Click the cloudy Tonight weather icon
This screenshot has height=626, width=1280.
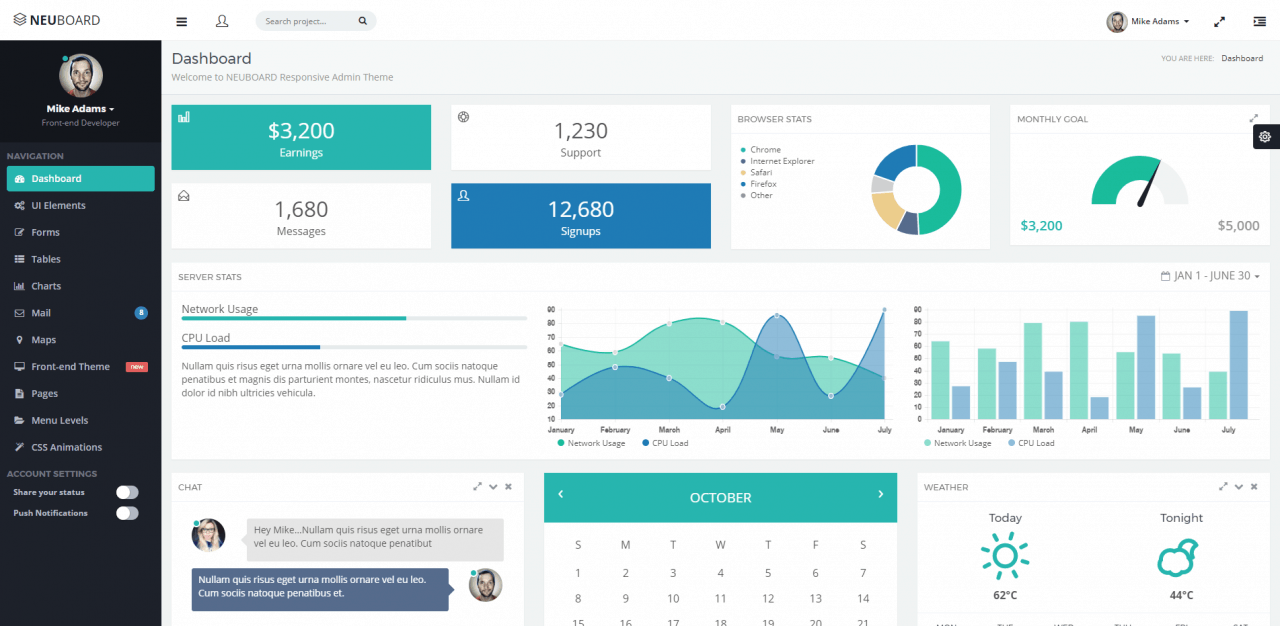[1179, 558]
